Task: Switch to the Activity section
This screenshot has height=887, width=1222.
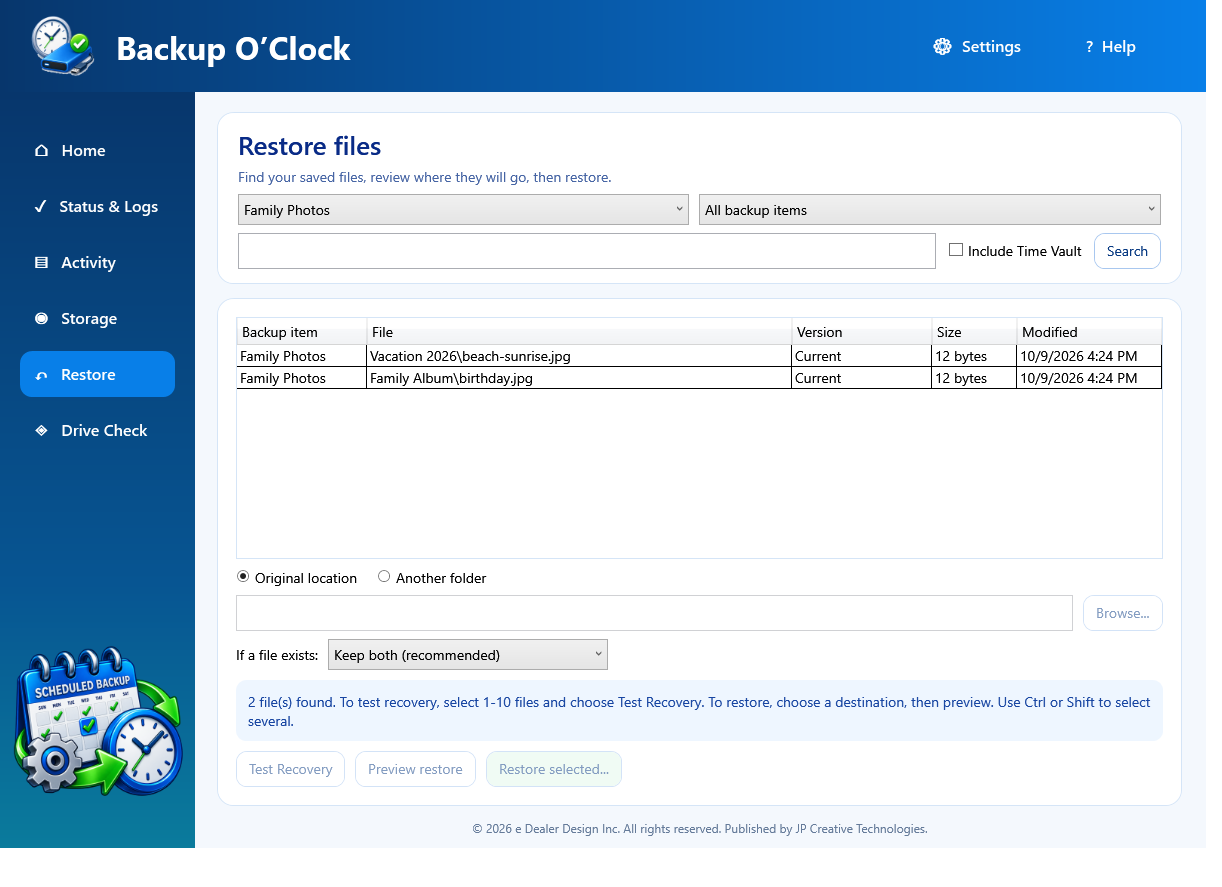Action: click(97, 263)
